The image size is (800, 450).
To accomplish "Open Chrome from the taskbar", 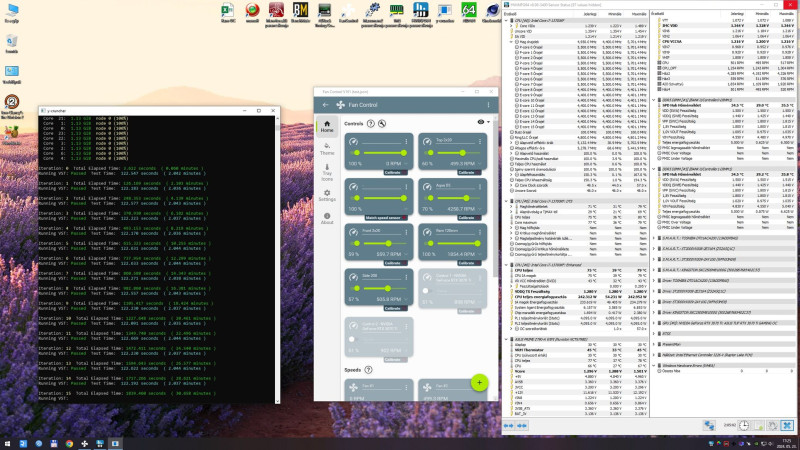I will (69, 444).
